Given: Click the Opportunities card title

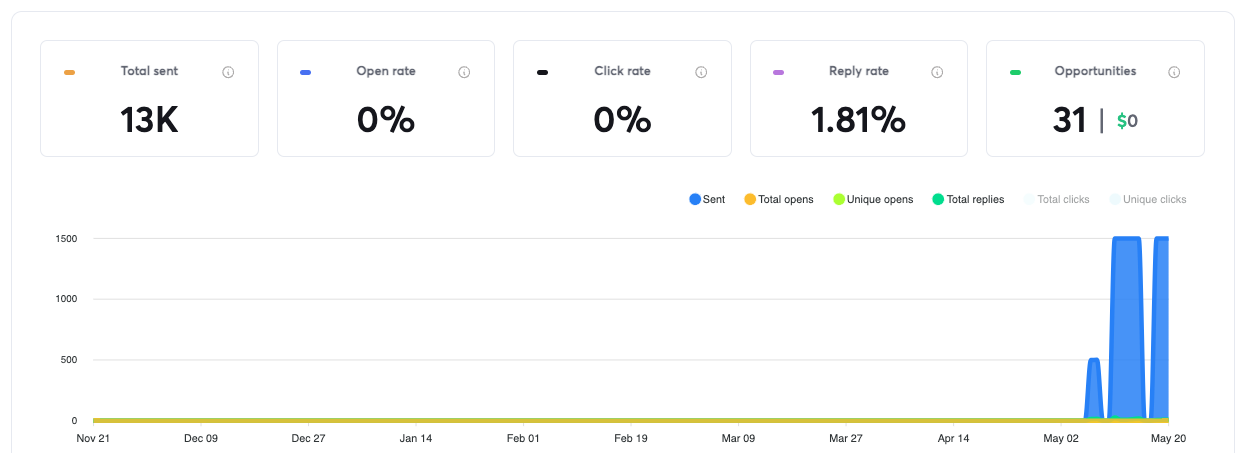Looking at the screenshot, I should 1095,71.
